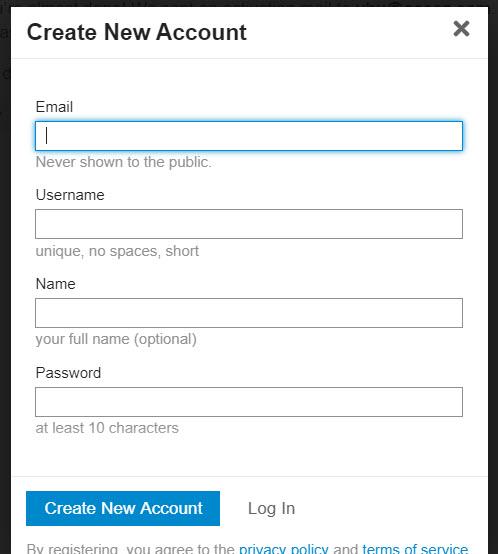Click inside the Password field
This screenshot has height=554, width=498.
(249, 402)
